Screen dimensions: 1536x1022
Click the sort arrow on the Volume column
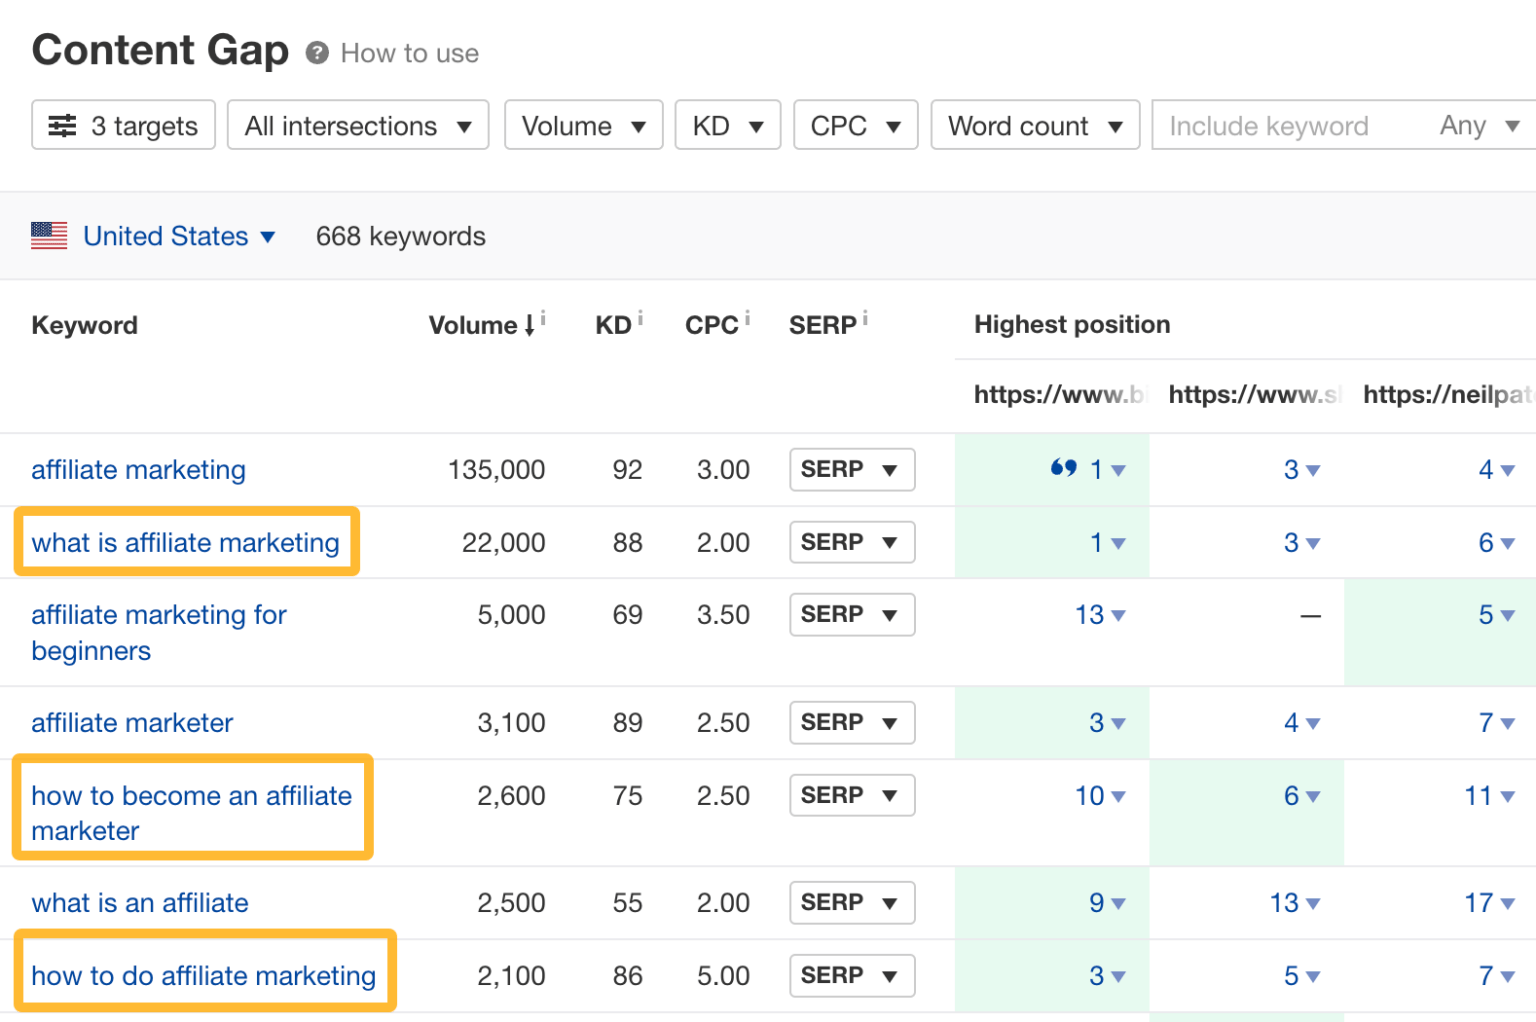pyautogui.click(x=528, y=326)
